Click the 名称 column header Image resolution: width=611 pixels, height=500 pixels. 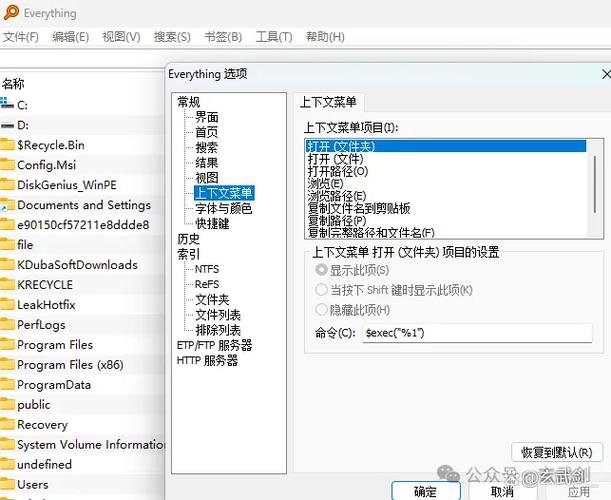pyautogui.click(x=13, y=83)
